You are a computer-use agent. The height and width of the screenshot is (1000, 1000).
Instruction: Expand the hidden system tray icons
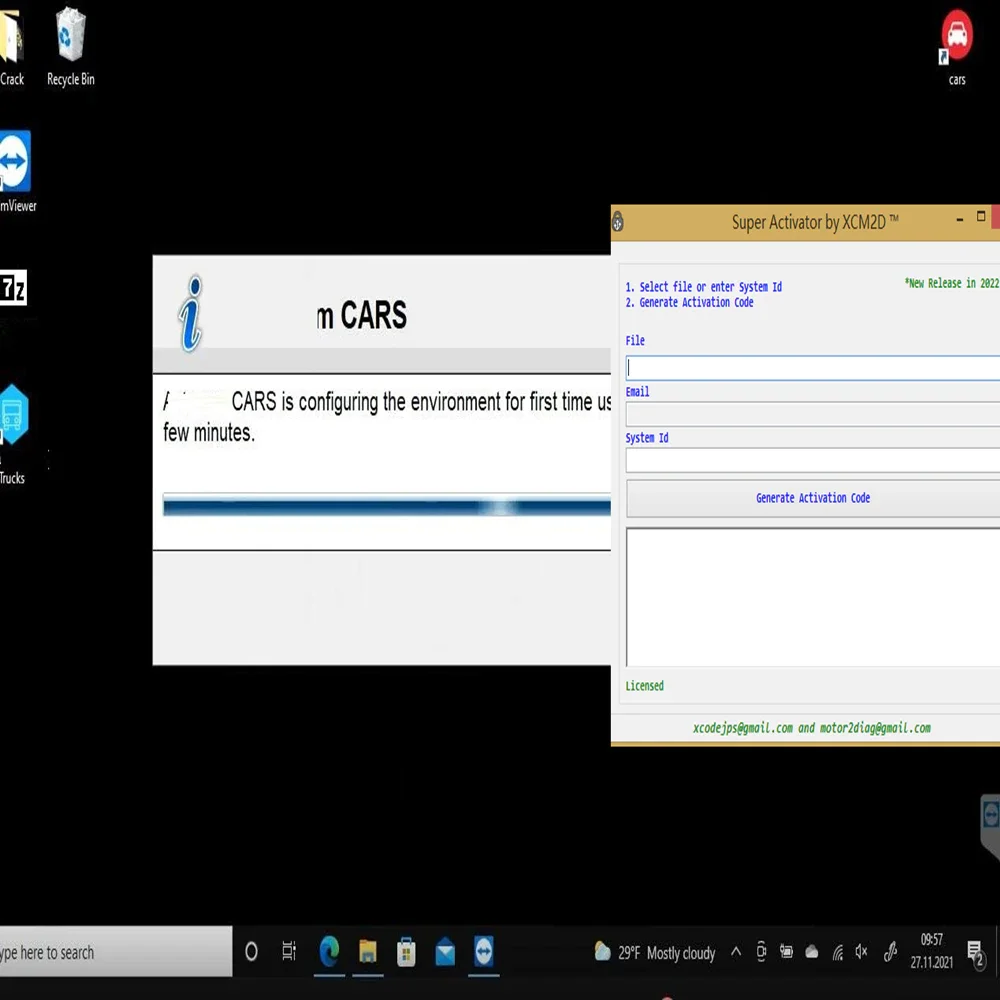click(736, 952)
